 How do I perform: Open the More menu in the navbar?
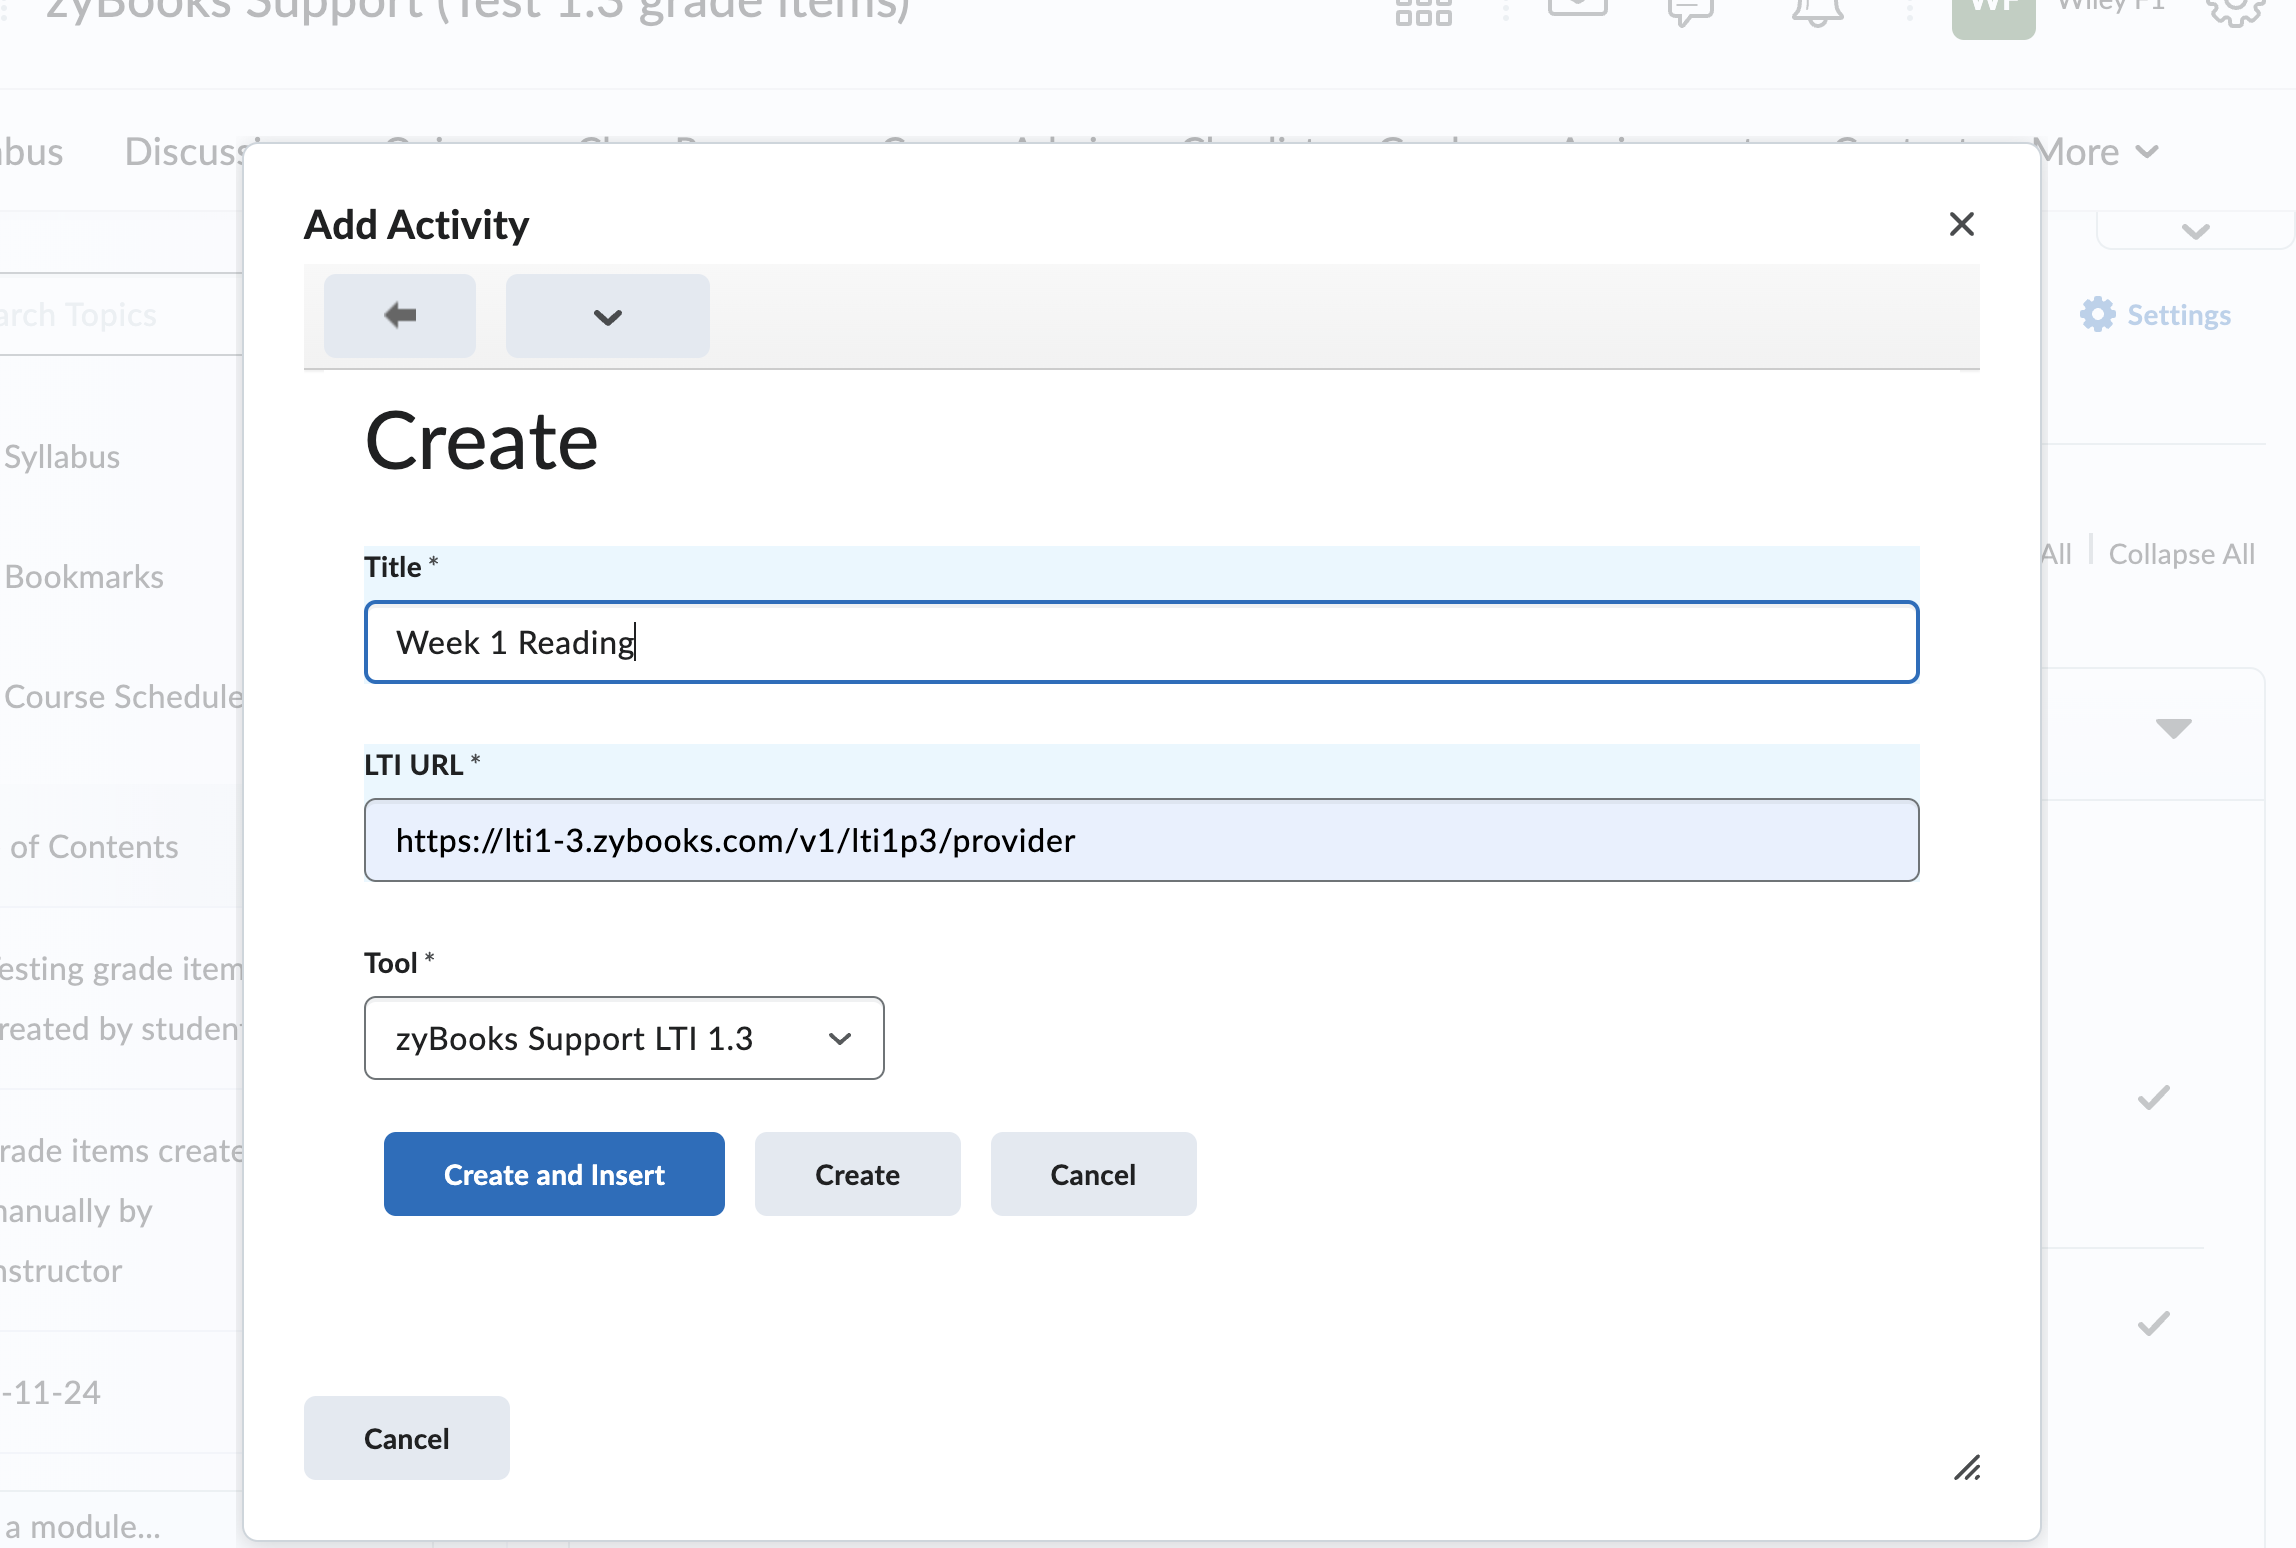click(x=2096, y=152)
